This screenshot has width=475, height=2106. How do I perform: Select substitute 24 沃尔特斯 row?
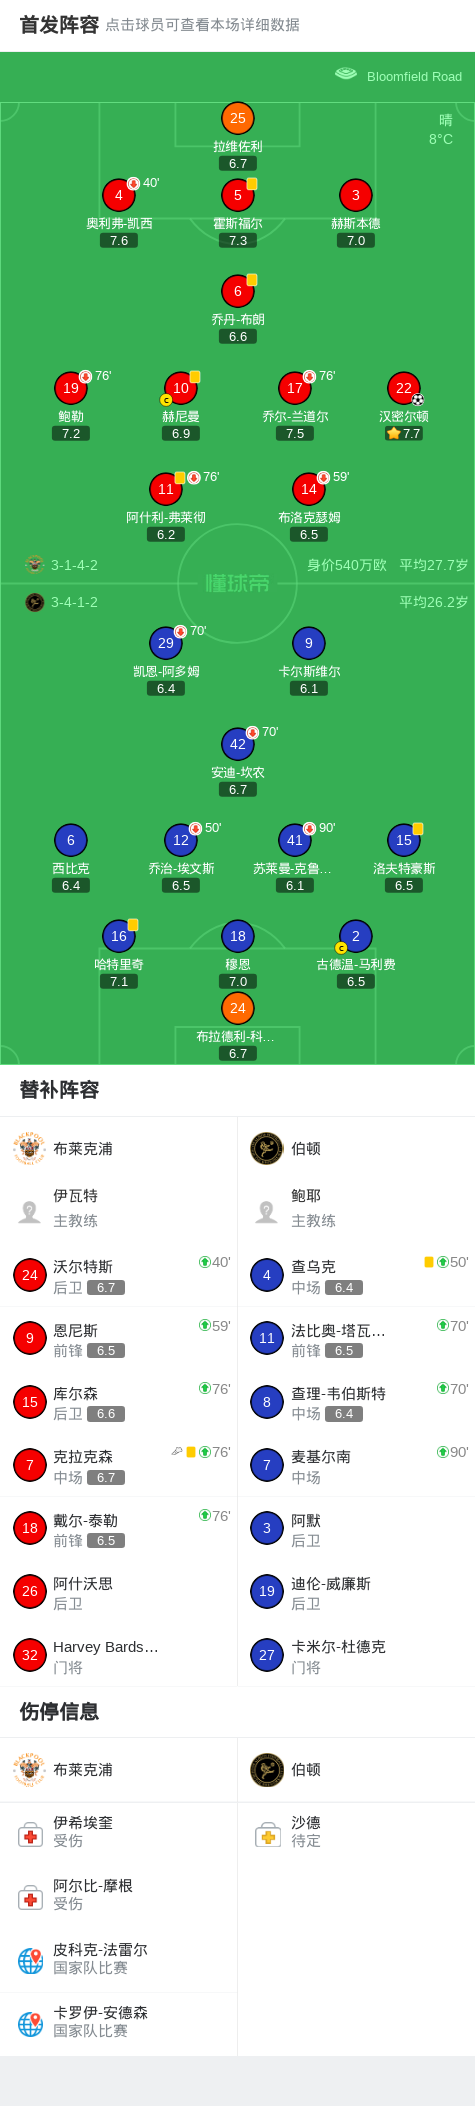[119, 1275]
